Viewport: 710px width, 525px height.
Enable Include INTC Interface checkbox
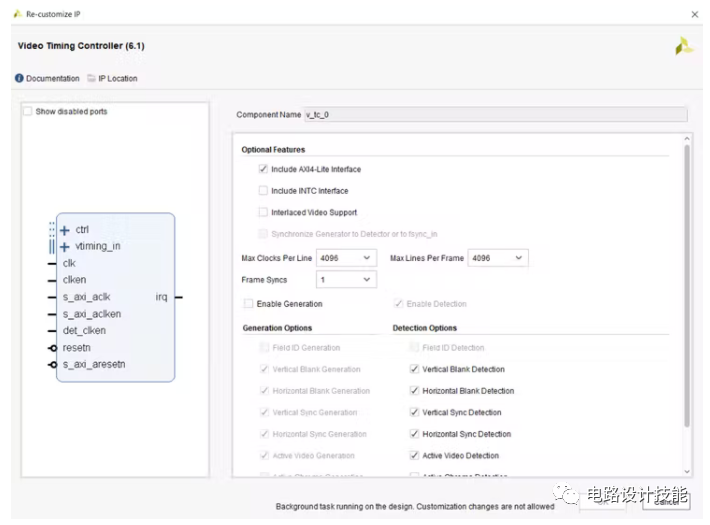click(263, 191)
